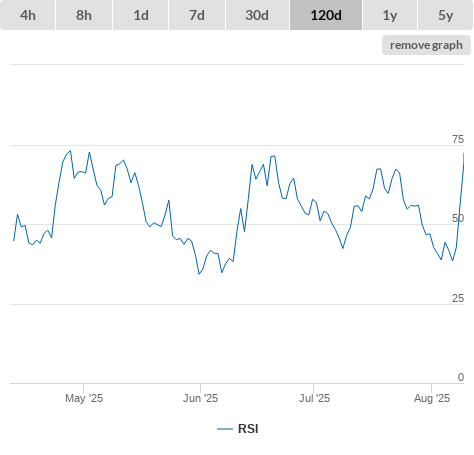Select the 5y time range
The width and height of the screenshot is (474, 455).
pyautogui.click(x=445, y=15)
